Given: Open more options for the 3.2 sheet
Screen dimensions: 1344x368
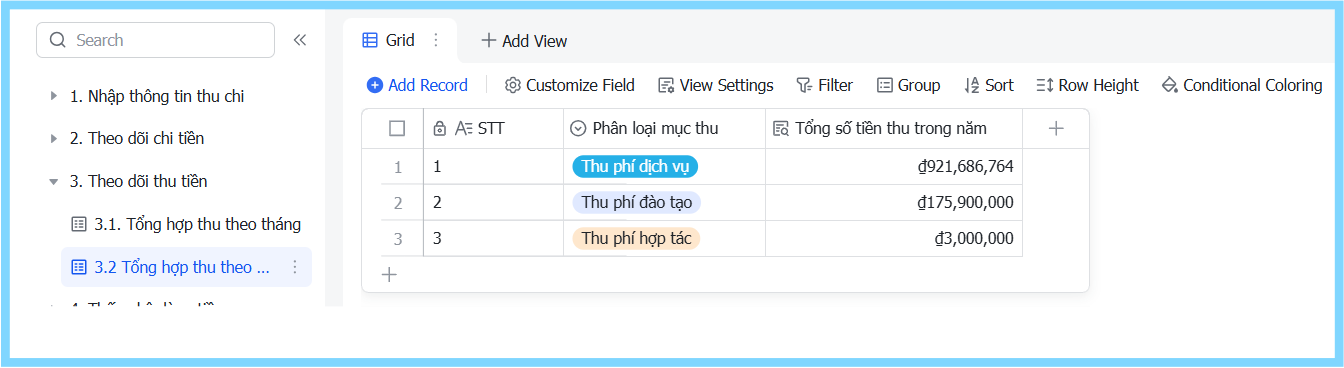Looking at the screenshot, I should click(x=295, y=267).
